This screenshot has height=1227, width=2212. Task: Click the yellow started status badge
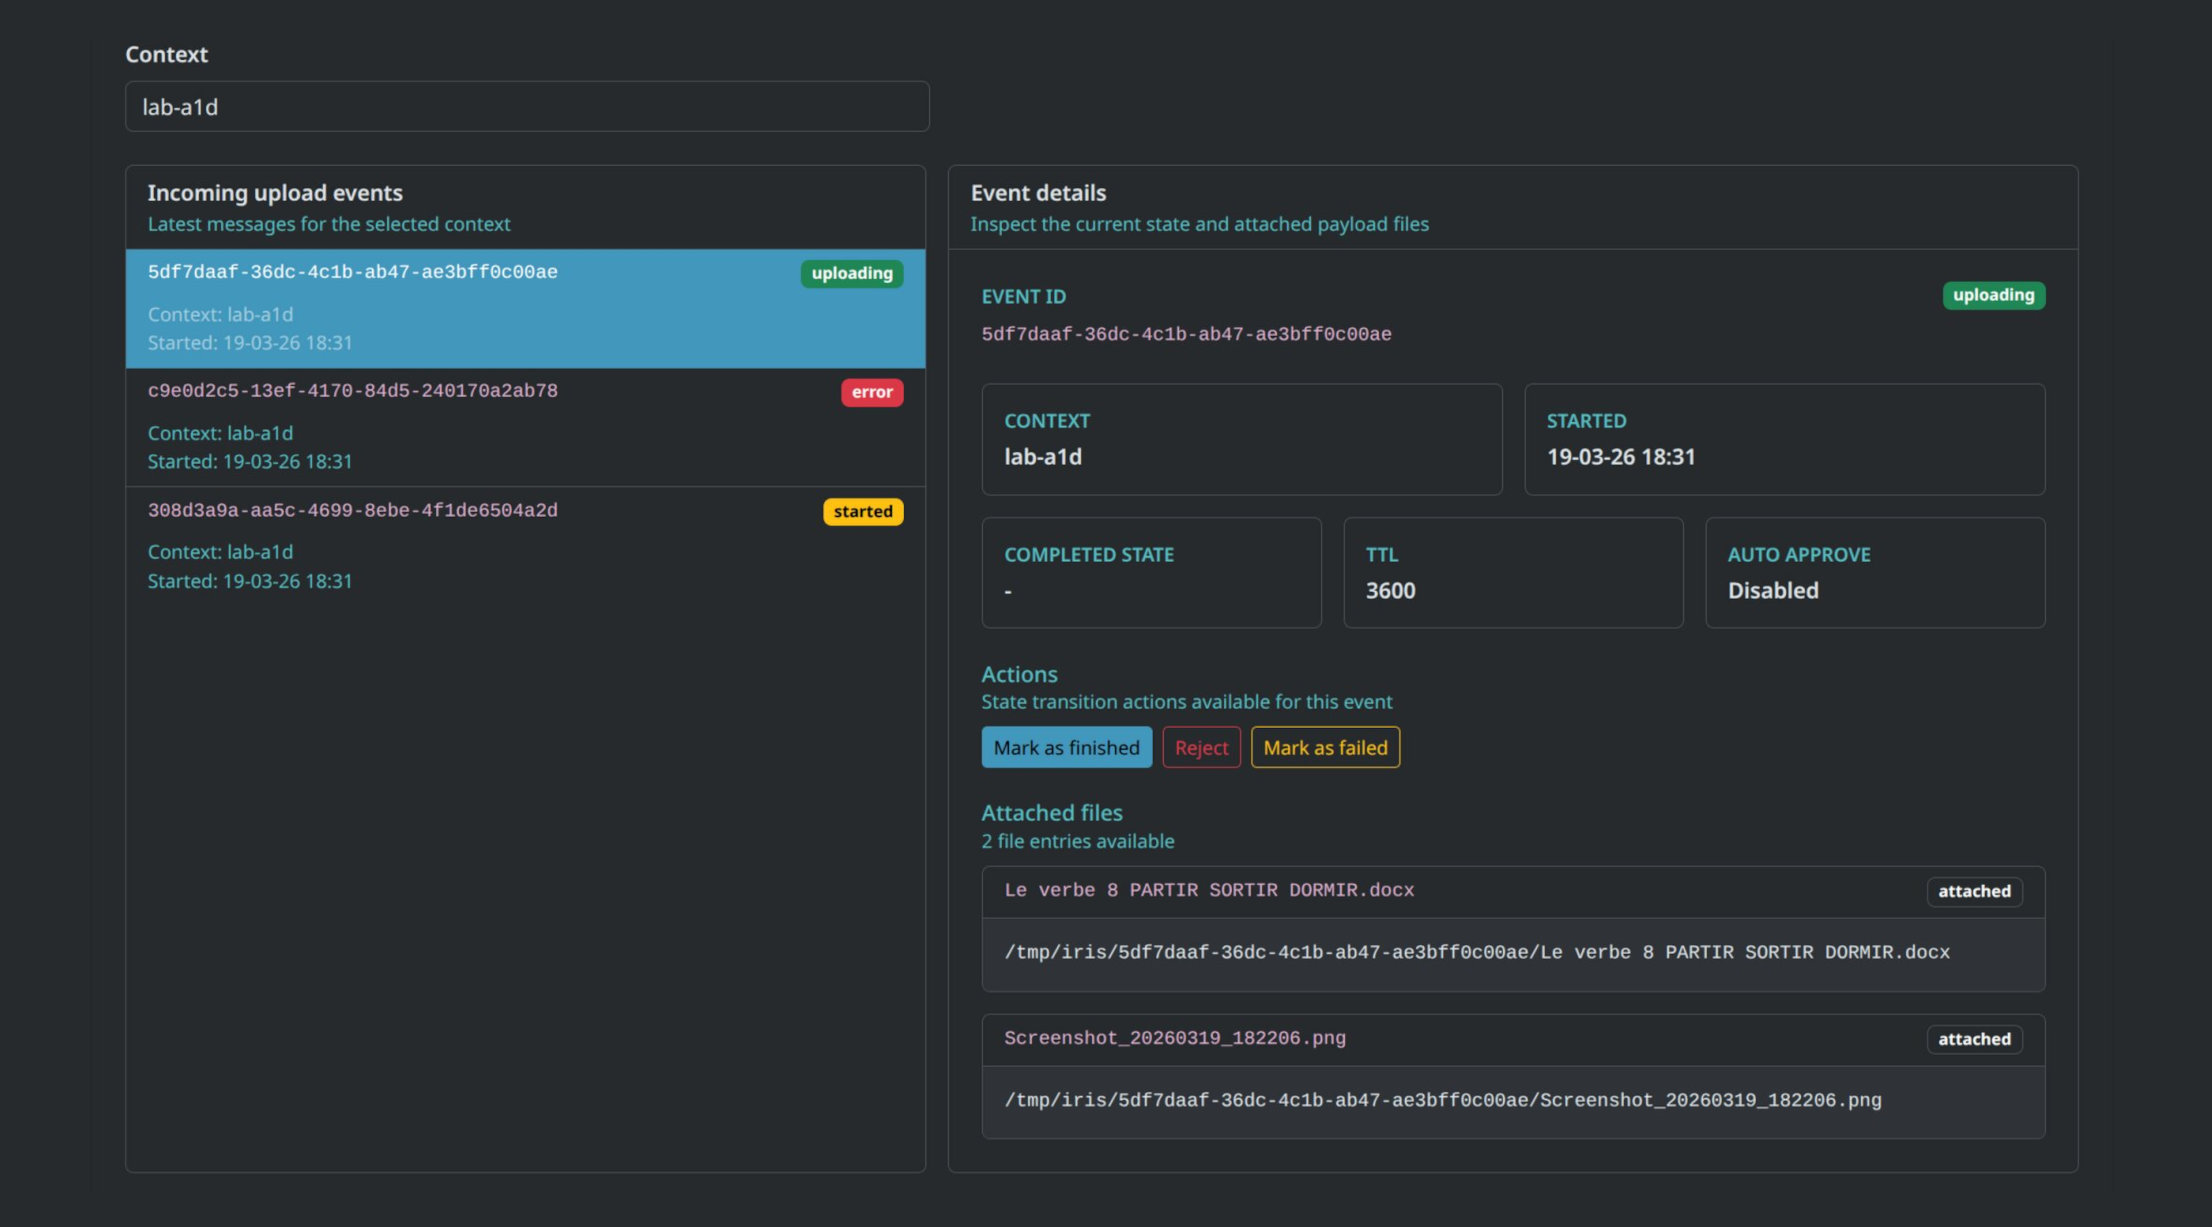(x=862, y=512)
